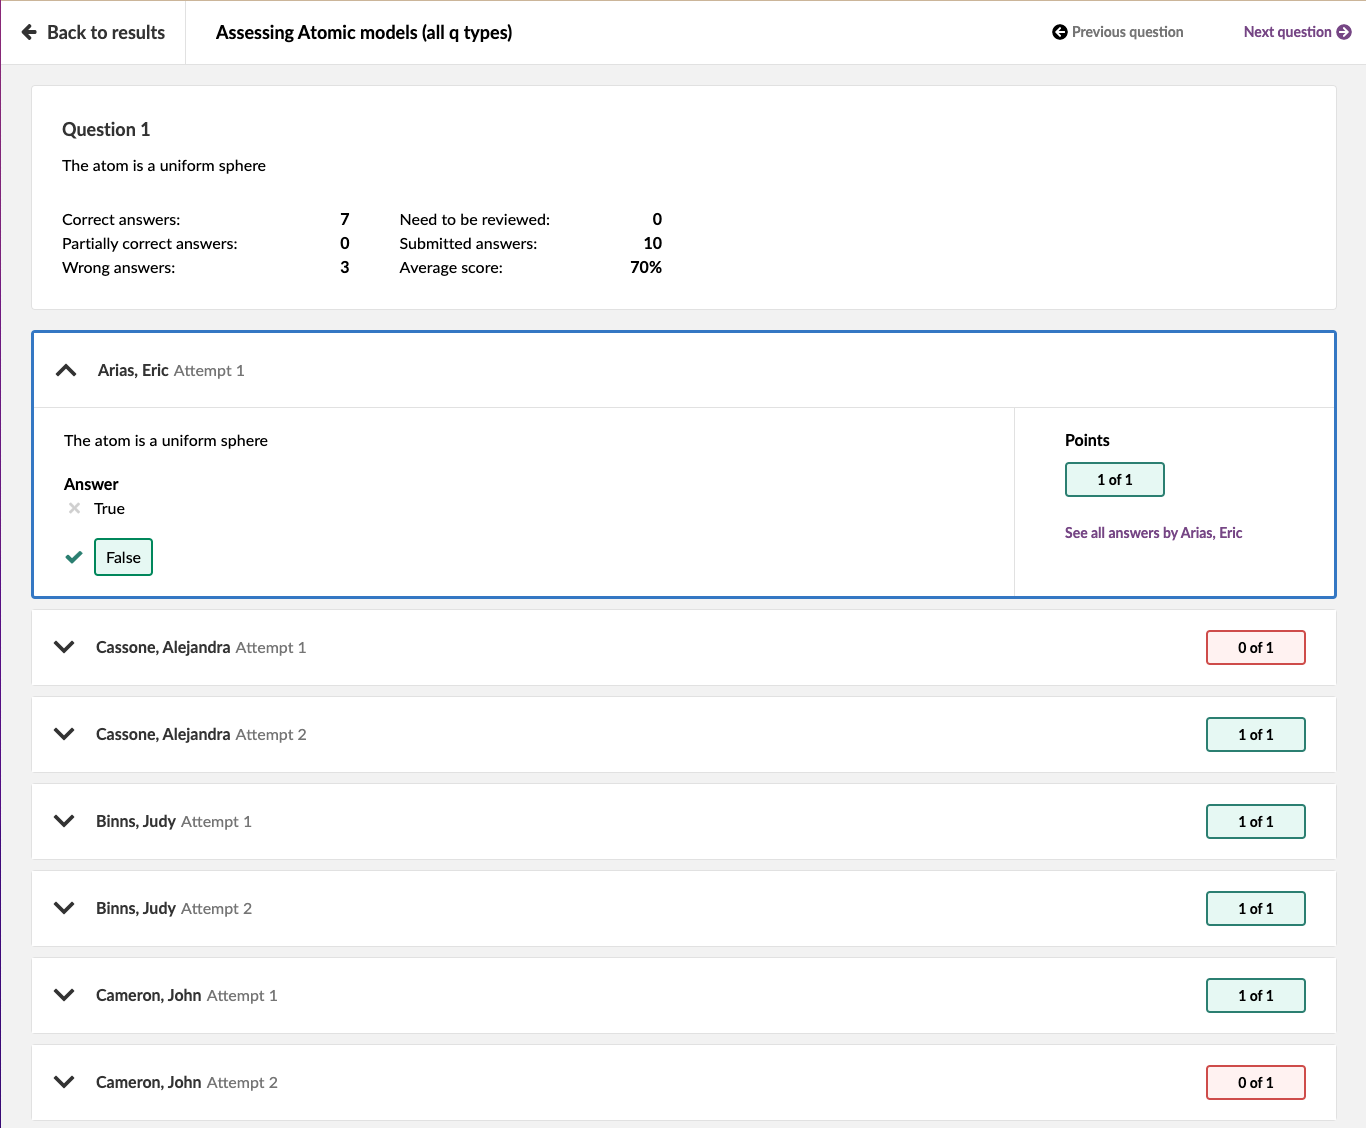Open See all answers by Arias, Eric
Image resolution: width=1366 pixels, height=1128 pixels.
coord(1153,533)
